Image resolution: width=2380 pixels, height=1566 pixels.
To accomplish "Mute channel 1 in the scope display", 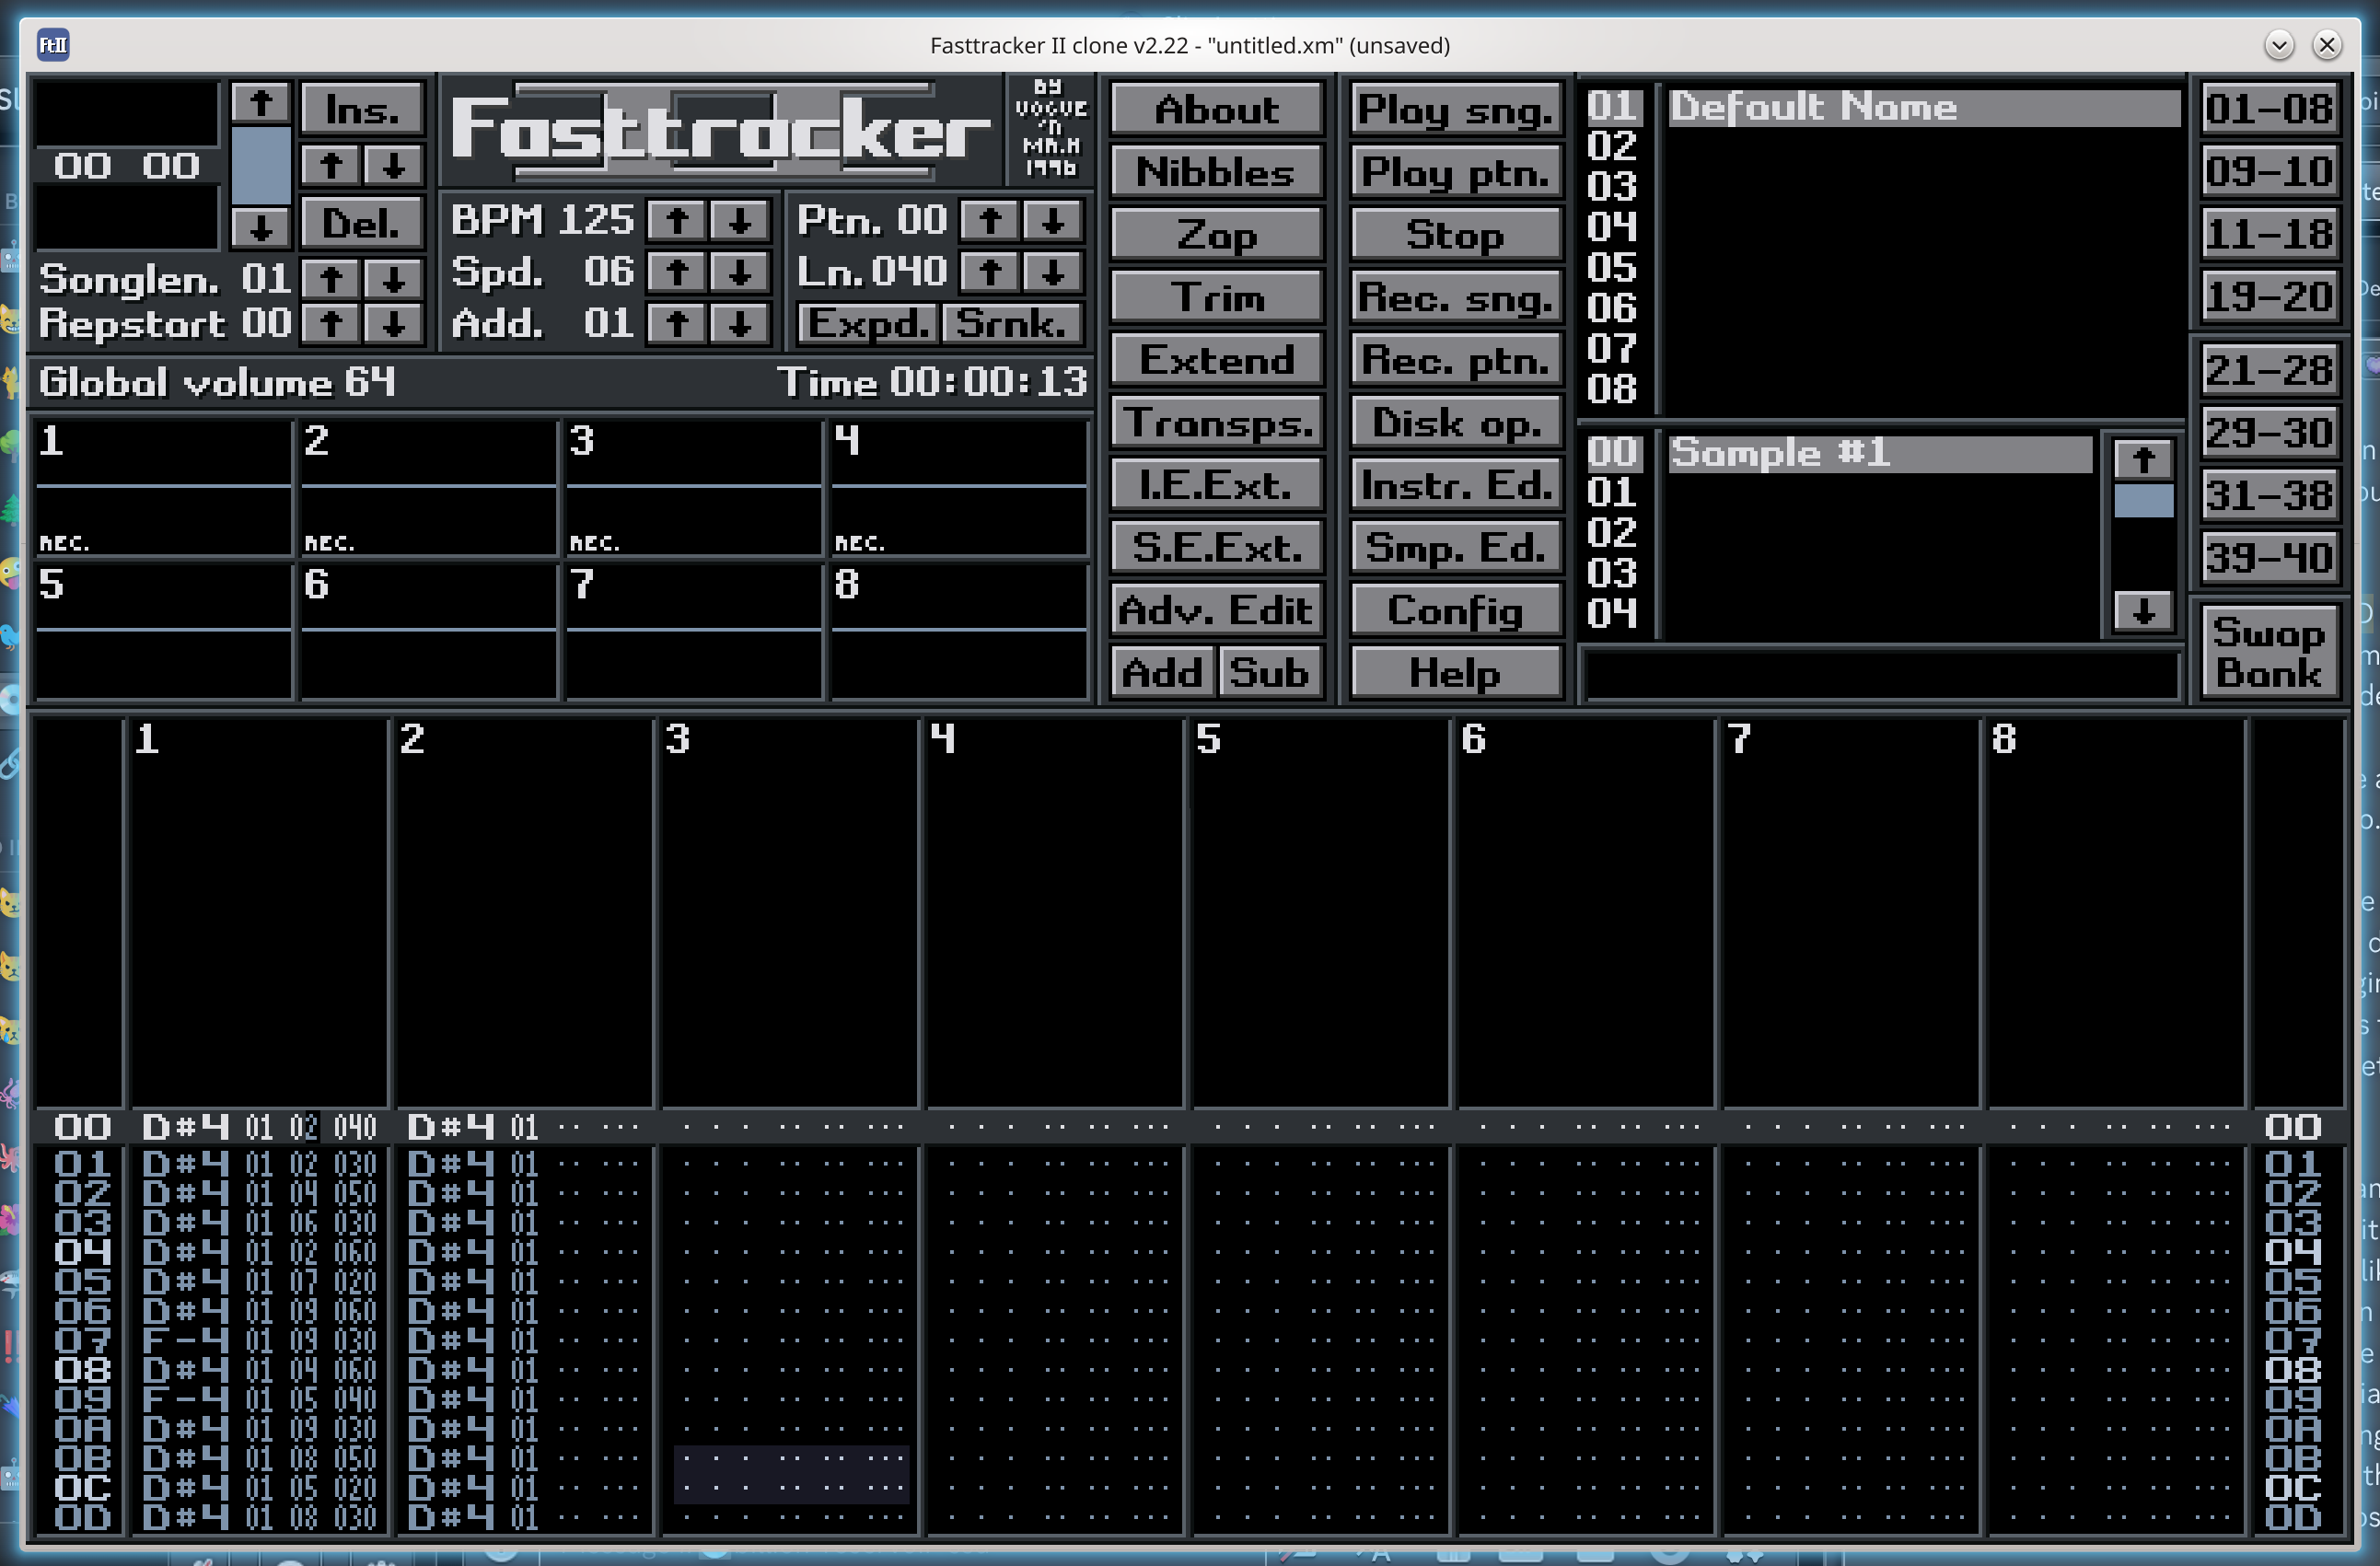I will click(163, 487).
